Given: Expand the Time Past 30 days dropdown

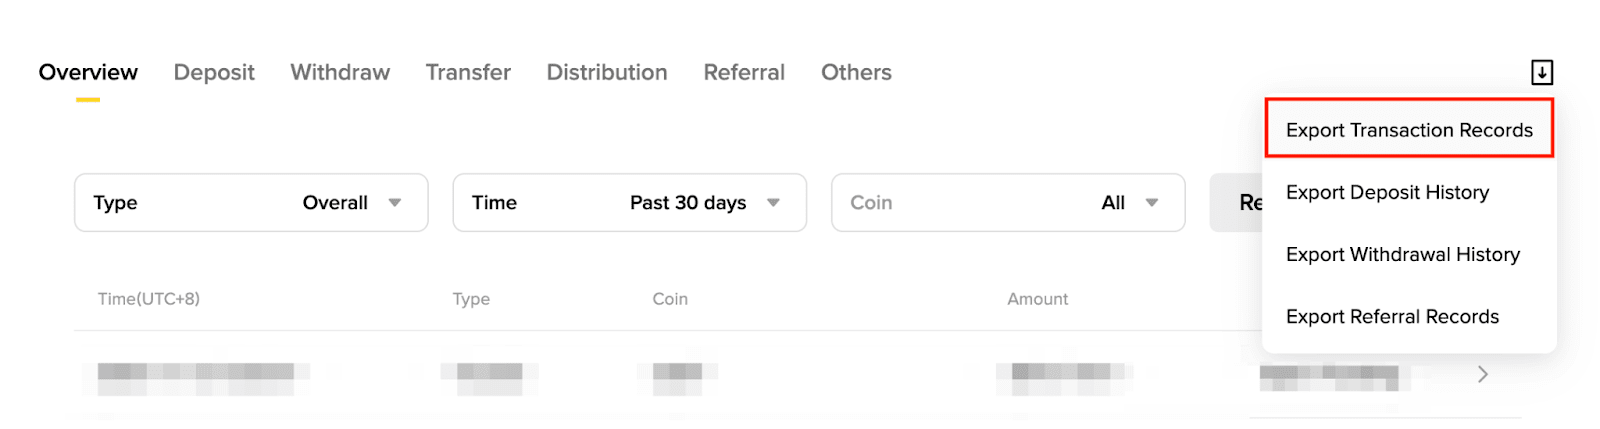Looking at the screenshot, I should pos(629,203).
